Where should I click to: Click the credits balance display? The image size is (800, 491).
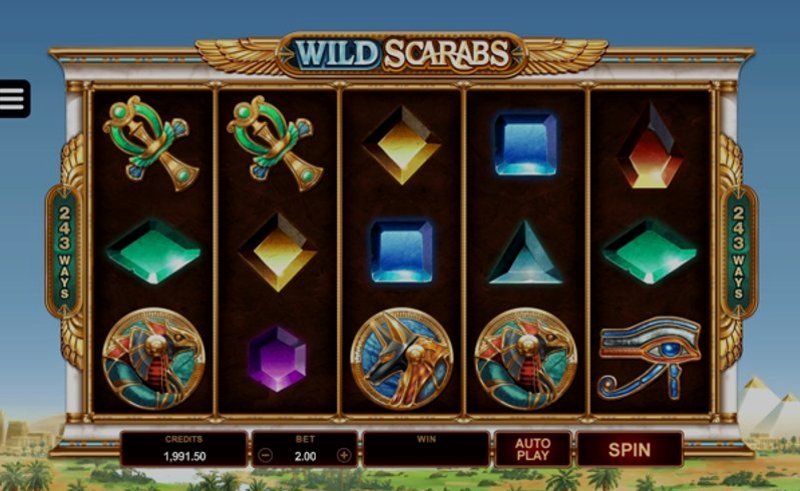click(x=184, y=449)
